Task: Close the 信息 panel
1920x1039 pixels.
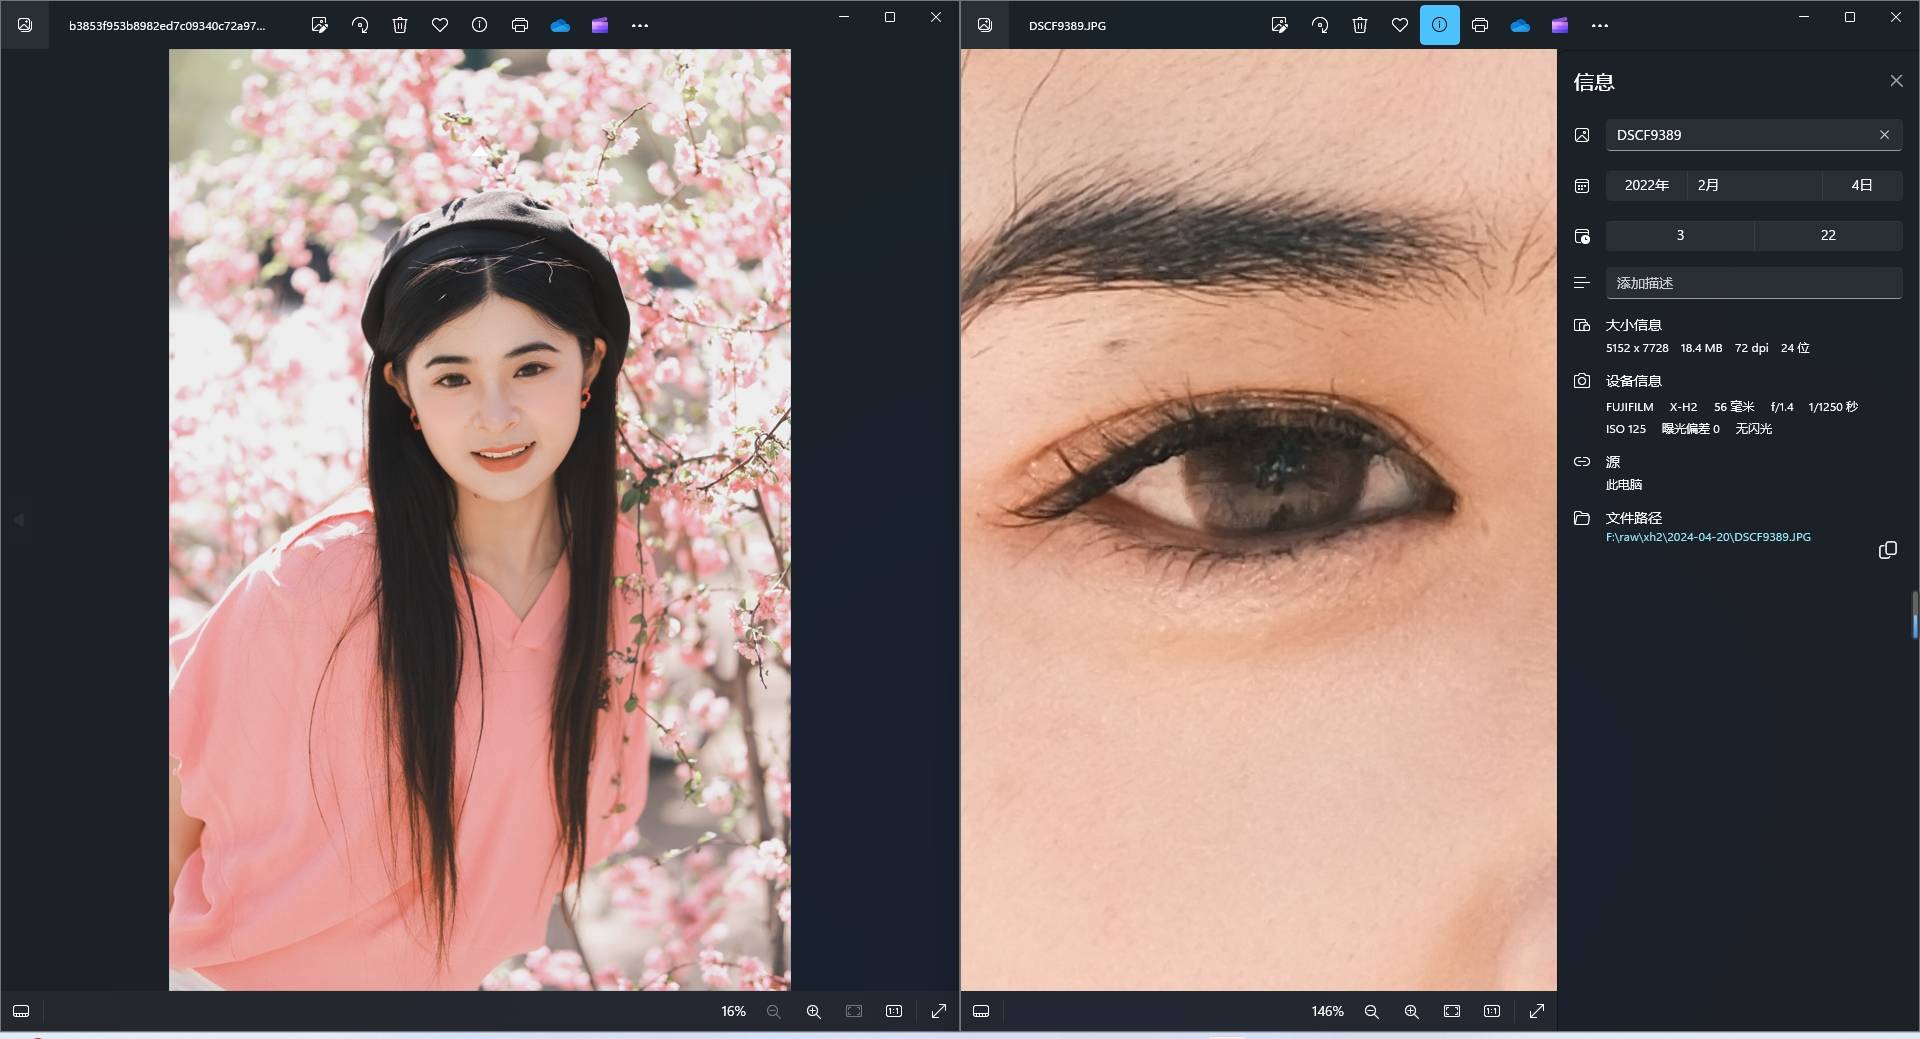Action: coord(1896,81)
